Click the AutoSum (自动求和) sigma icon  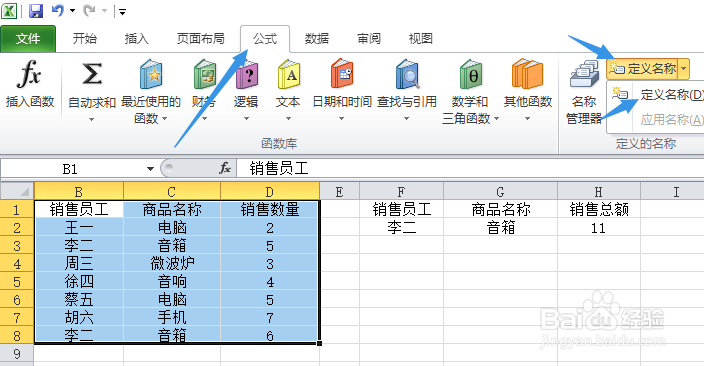[x=92, y=74]
